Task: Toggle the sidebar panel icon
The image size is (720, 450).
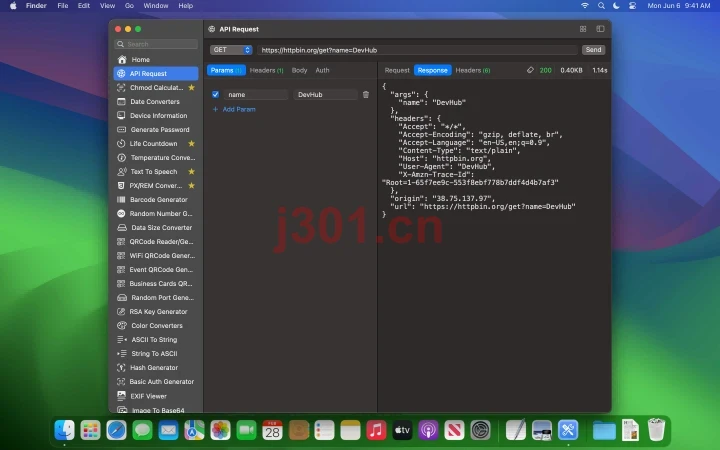Action: [x=600, y=29]
